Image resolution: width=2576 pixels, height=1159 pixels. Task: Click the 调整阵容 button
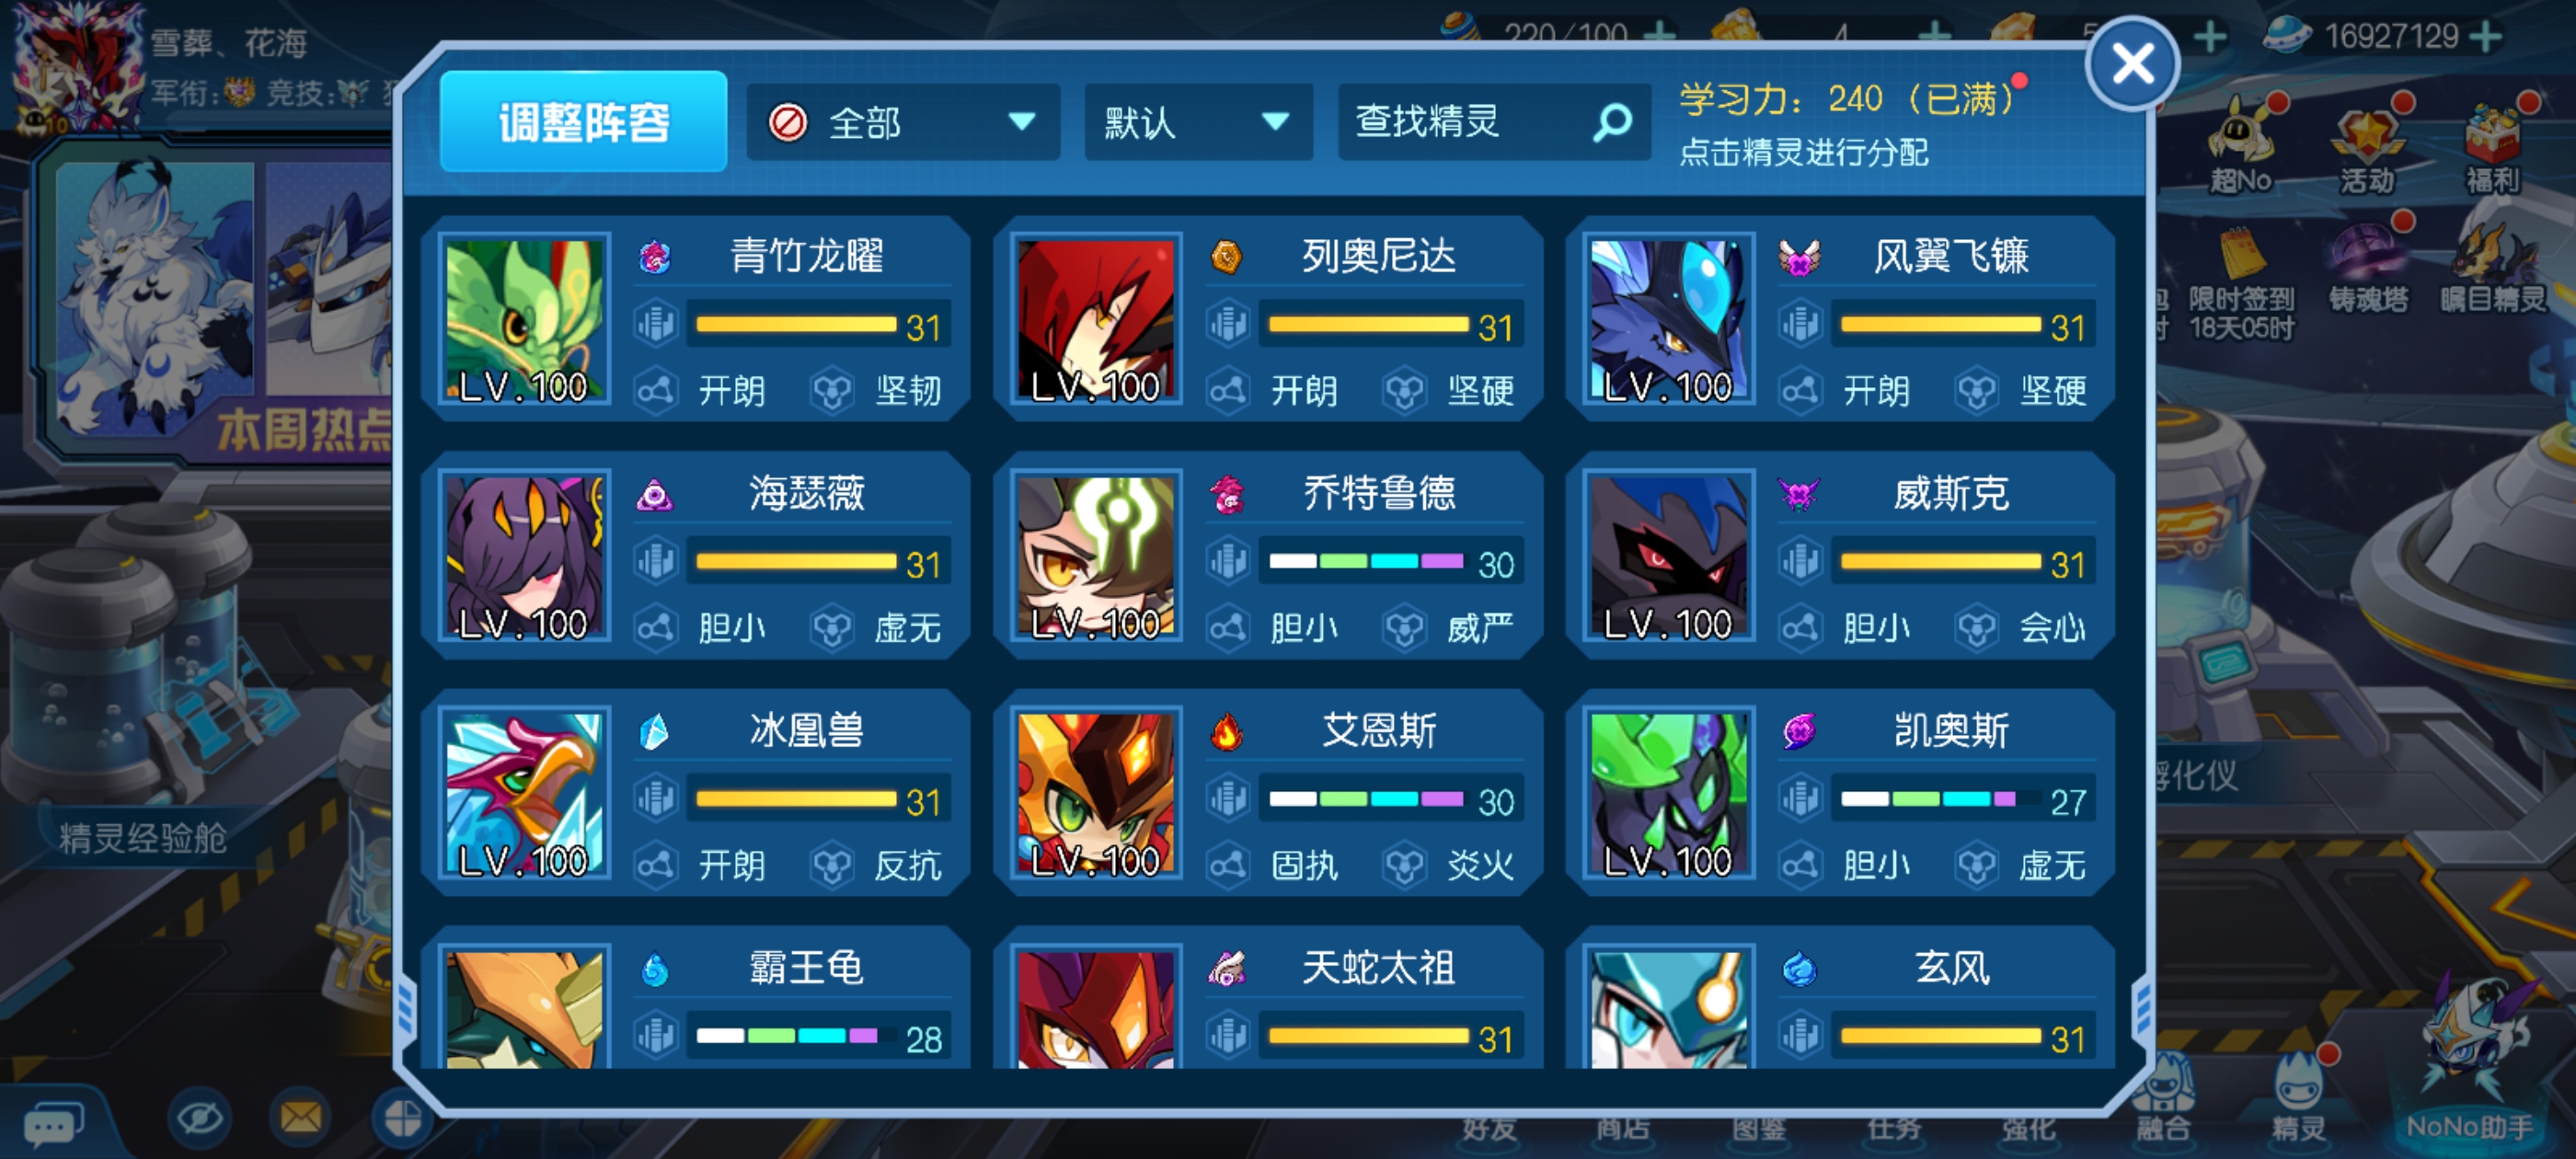click(584, 122)
